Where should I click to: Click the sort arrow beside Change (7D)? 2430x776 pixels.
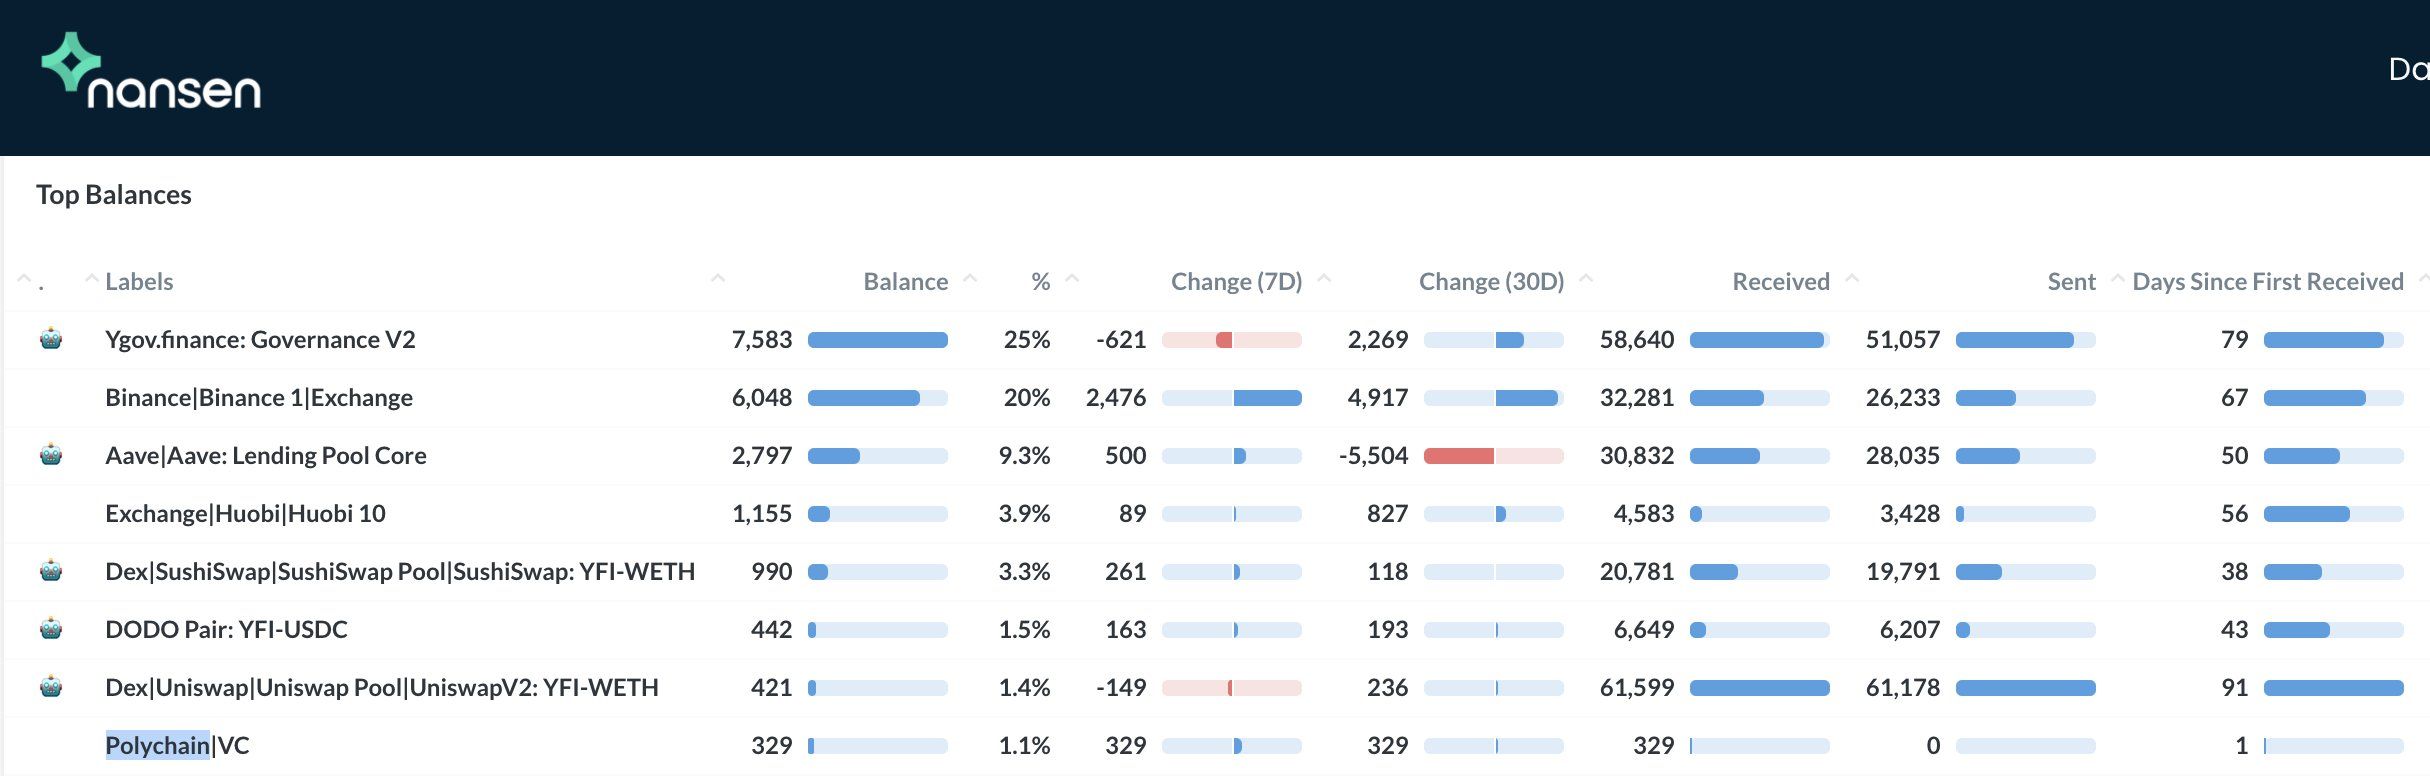click(x=1323, y=280)
